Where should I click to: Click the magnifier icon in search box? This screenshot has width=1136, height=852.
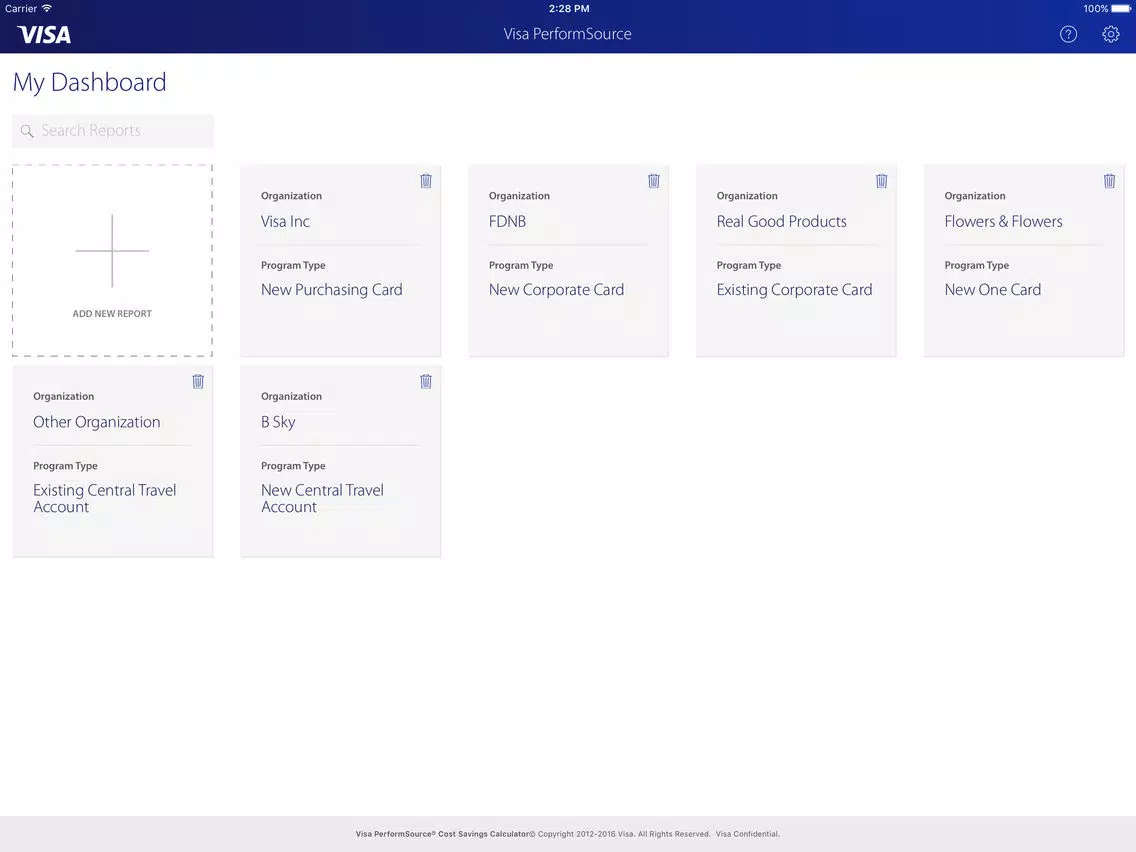(x=27, y=131)
